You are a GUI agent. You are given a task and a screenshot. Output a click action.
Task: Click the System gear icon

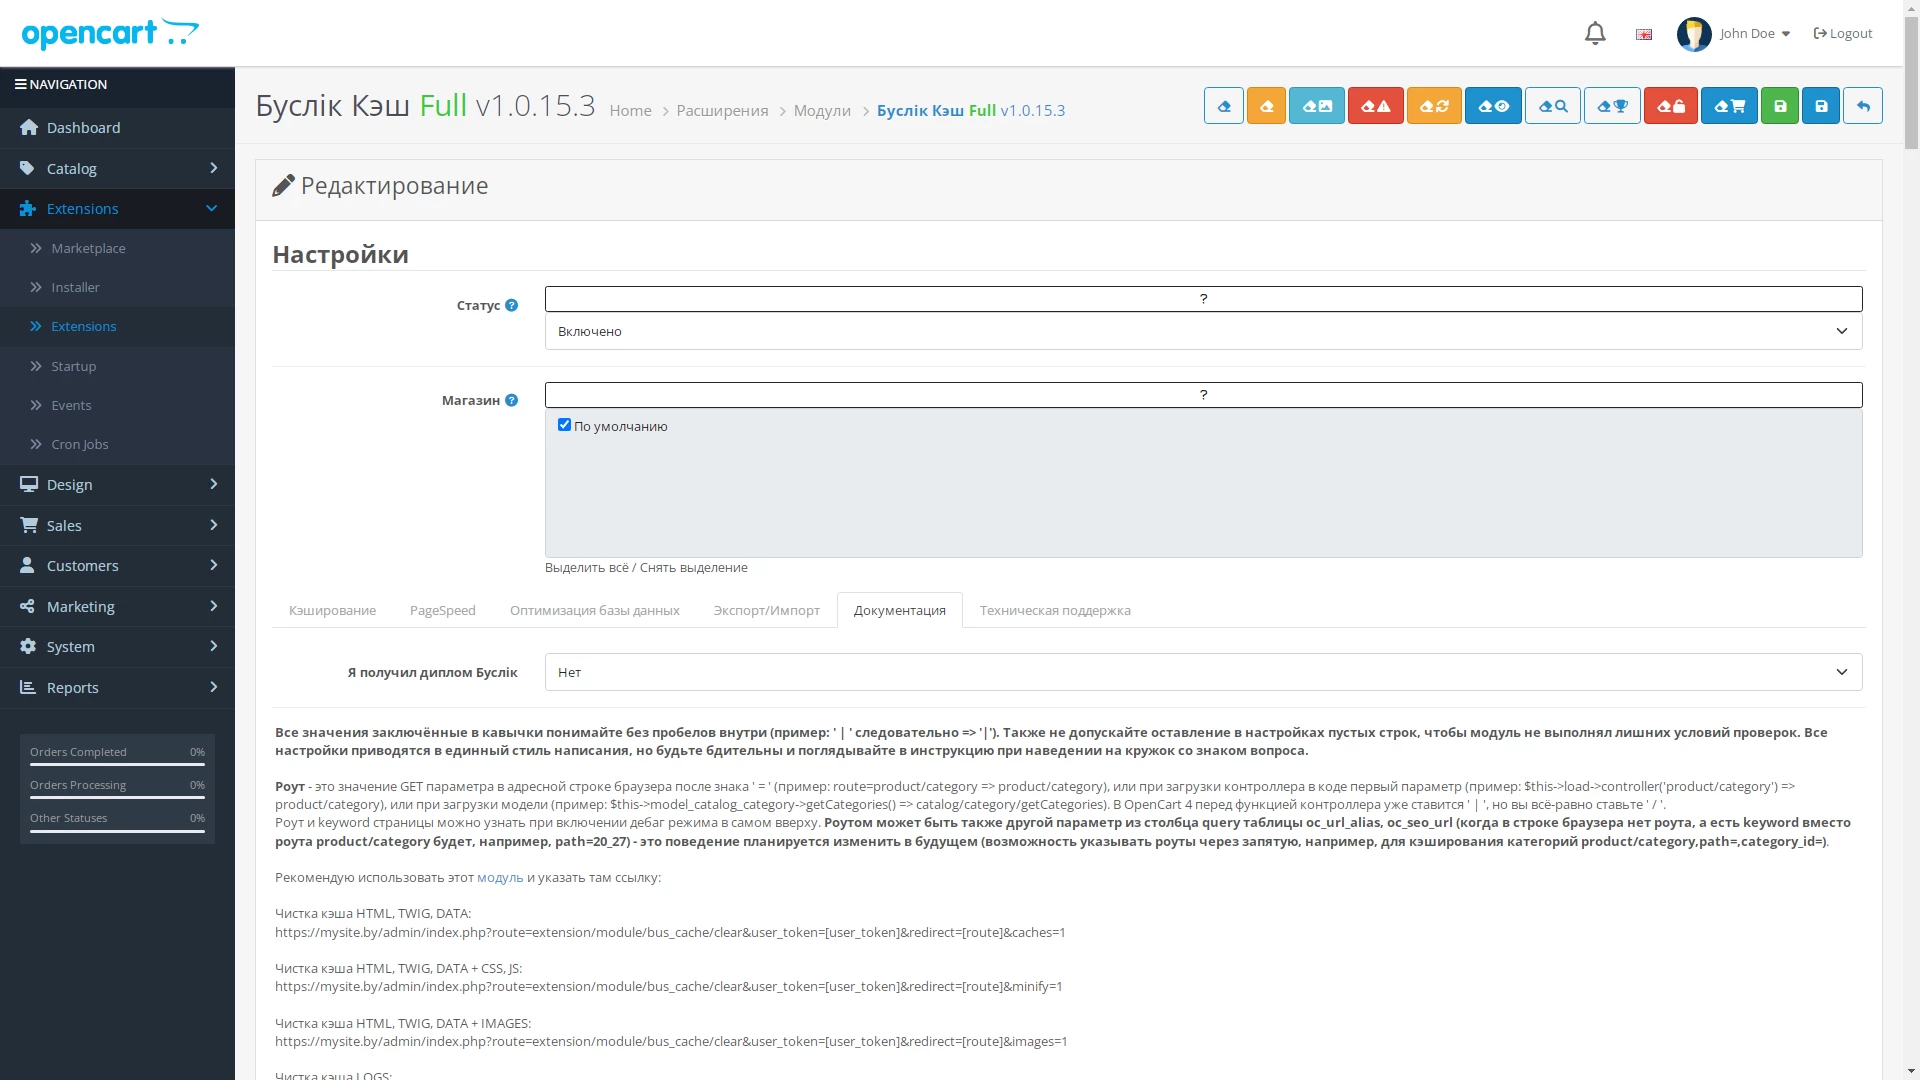click(x=28, y=646)
